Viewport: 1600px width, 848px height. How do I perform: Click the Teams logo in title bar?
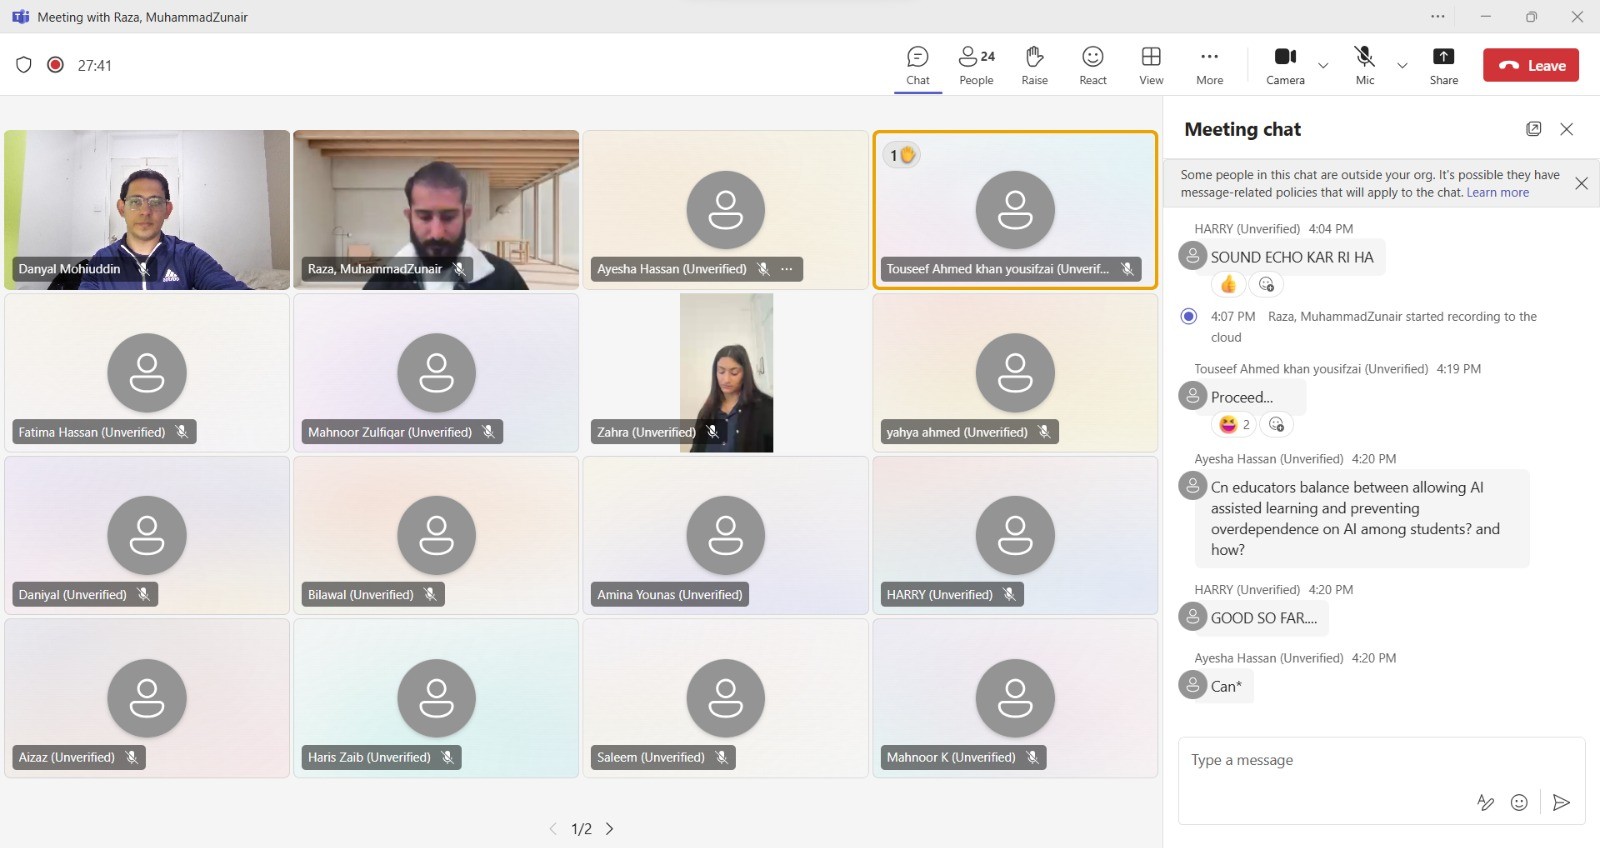click(x=20, y=17)
